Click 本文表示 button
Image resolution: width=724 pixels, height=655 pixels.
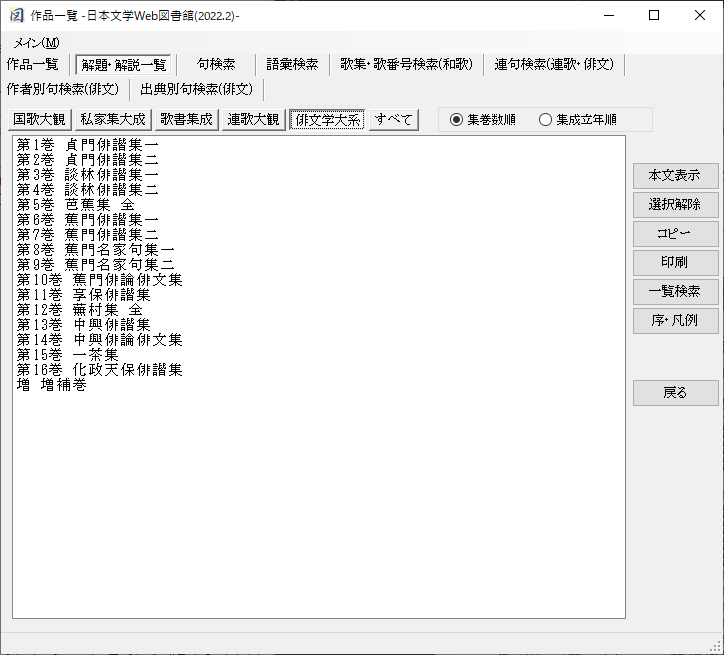[676, 175]
